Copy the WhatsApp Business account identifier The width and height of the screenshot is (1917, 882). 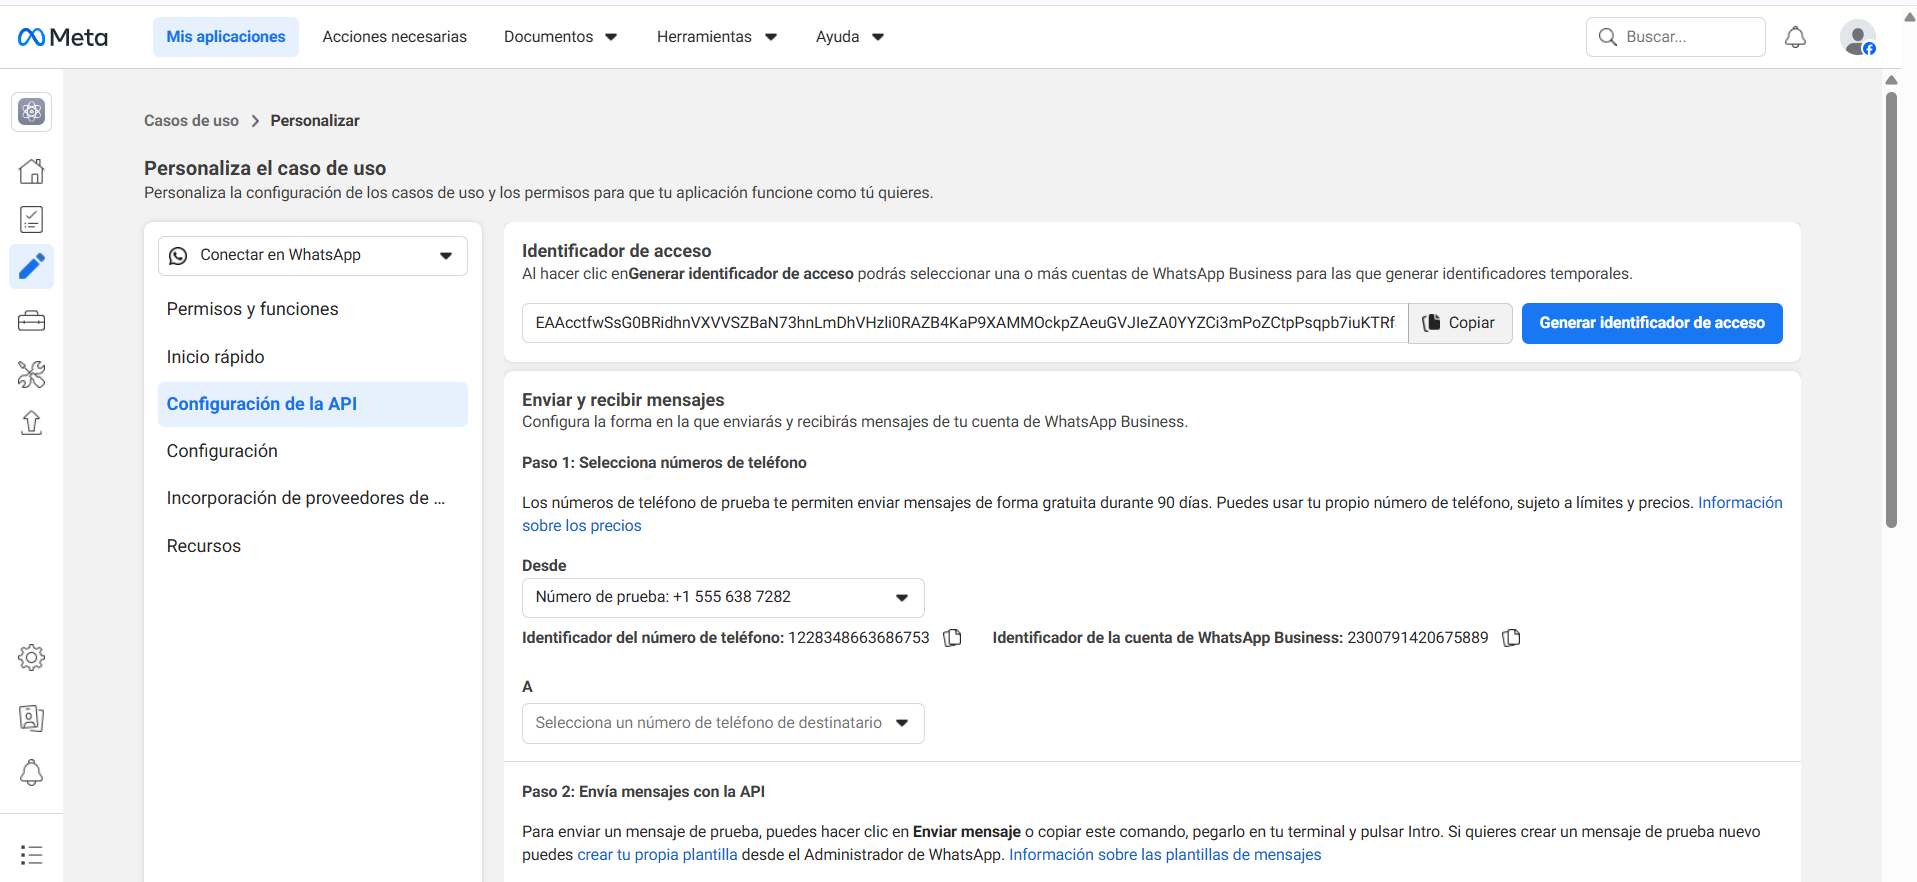(1512, 638)
